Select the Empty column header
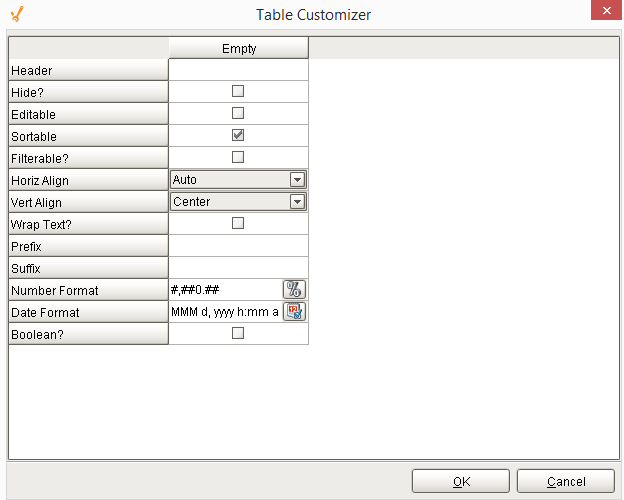The height and width of the screenshot is (500, 624). point(238,48)
